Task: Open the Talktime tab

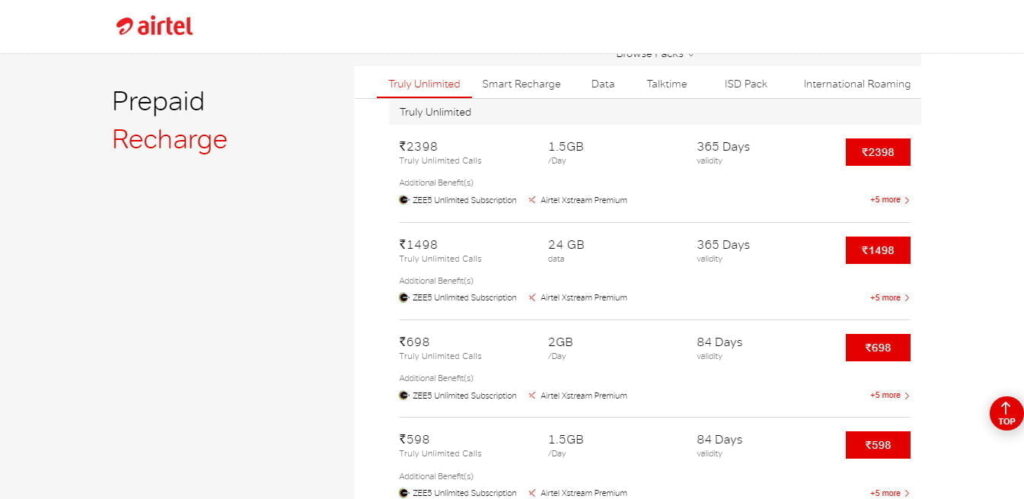Action: click(667, 84)
